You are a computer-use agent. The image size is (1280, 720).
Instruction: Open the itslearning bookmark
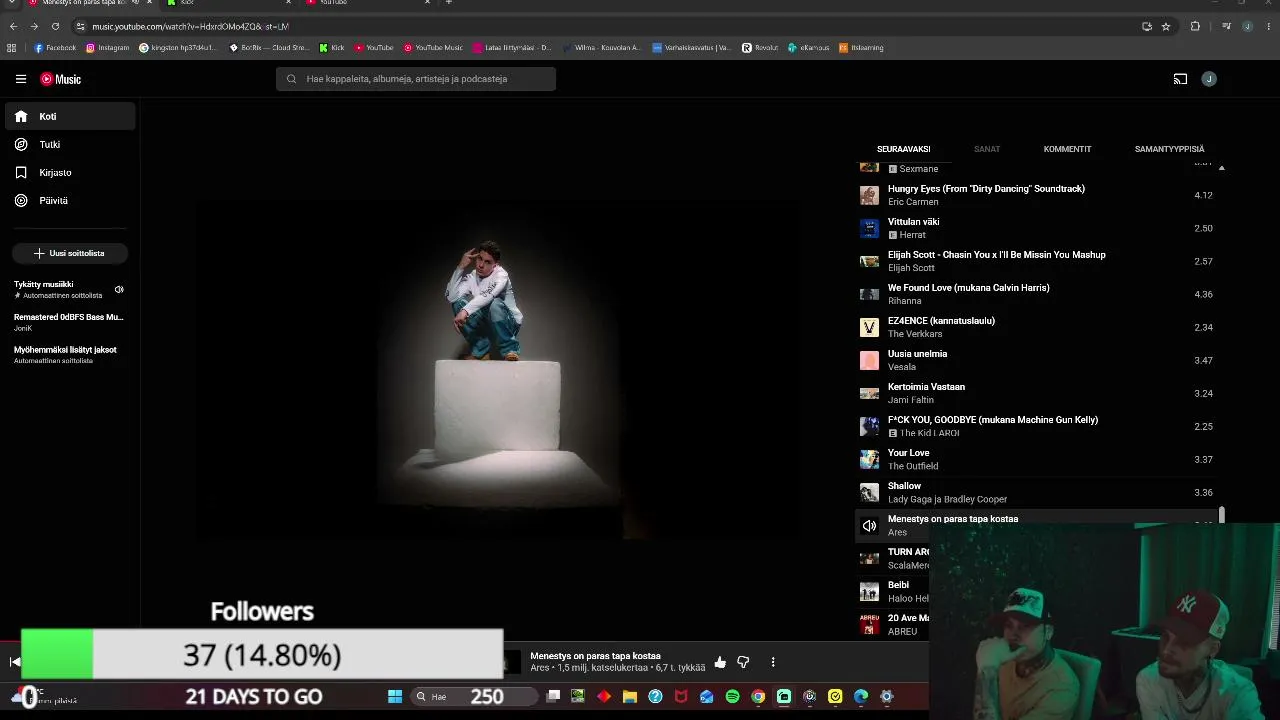(861, 48)
